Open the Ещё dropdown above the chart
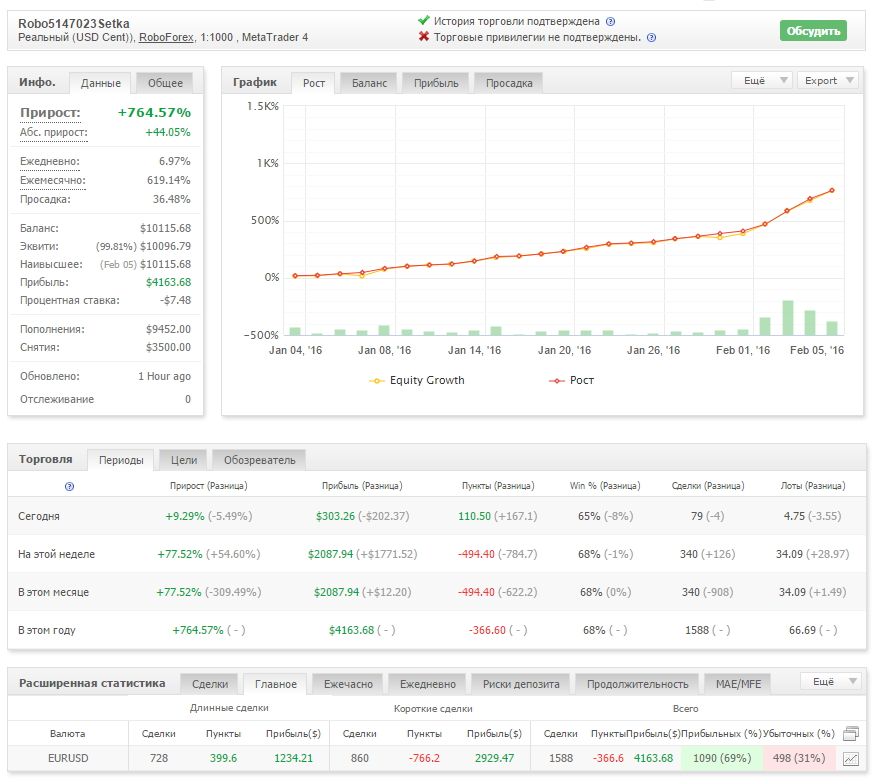This screenshot has width=876, height=783. coord(762,80)
